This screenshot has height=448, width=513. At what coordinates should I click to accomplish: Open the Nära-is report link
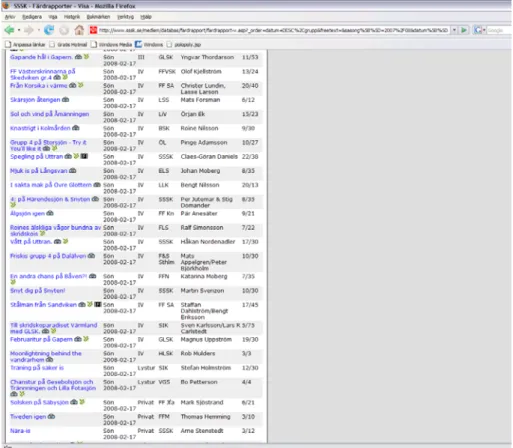(x=20, y=431)
